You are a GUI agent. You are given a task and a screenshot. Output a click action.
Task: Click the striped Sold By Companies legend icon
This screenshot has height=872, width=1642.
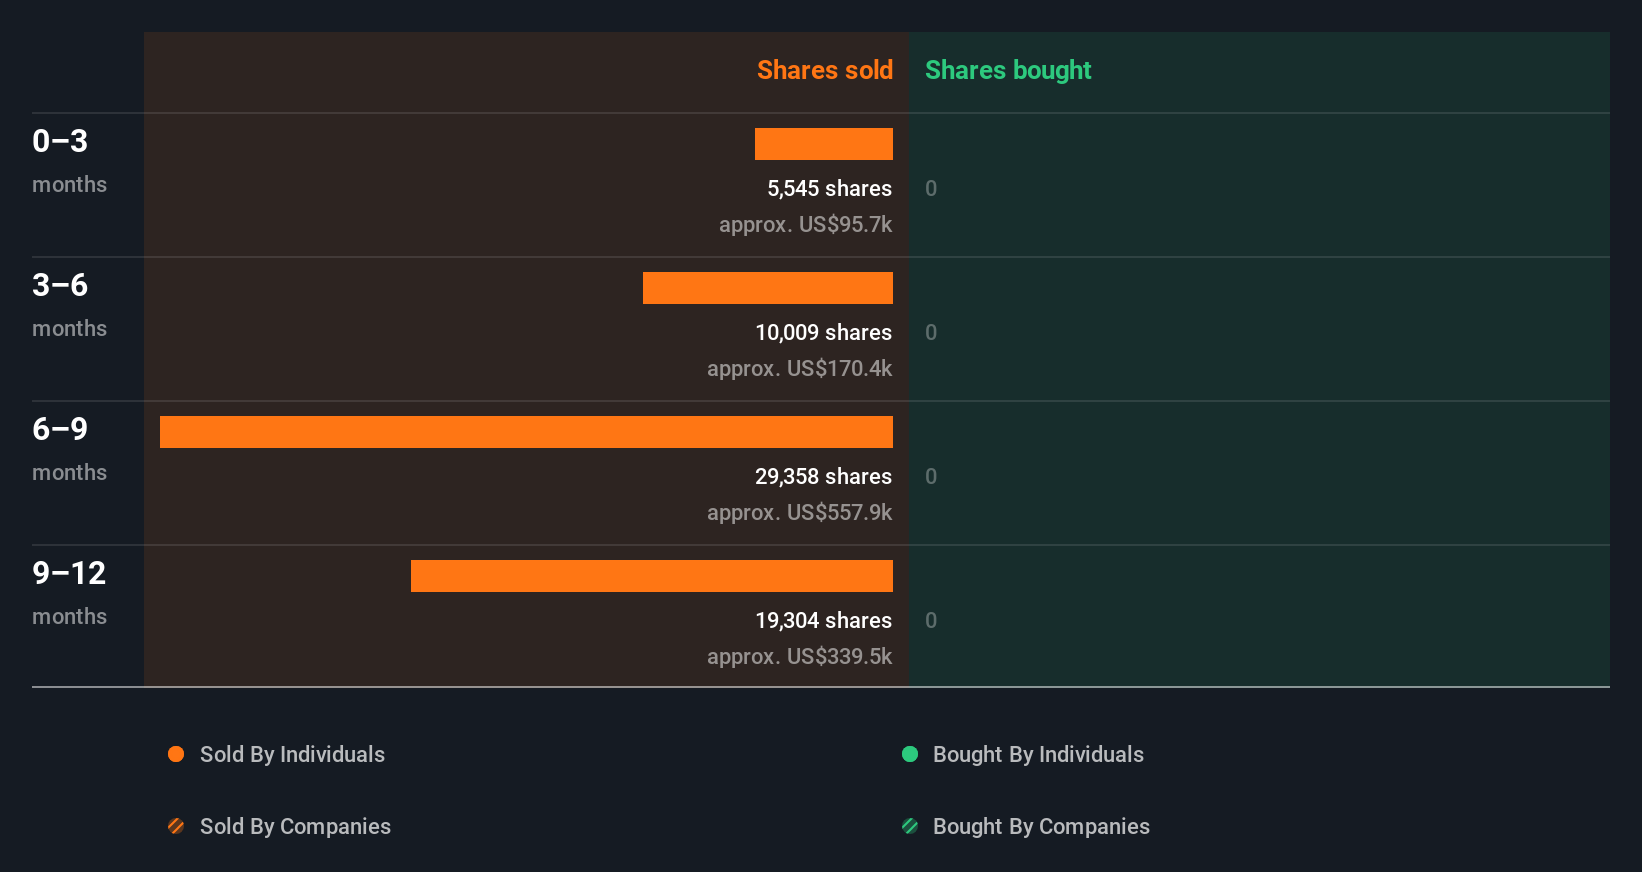click(176, 826)
